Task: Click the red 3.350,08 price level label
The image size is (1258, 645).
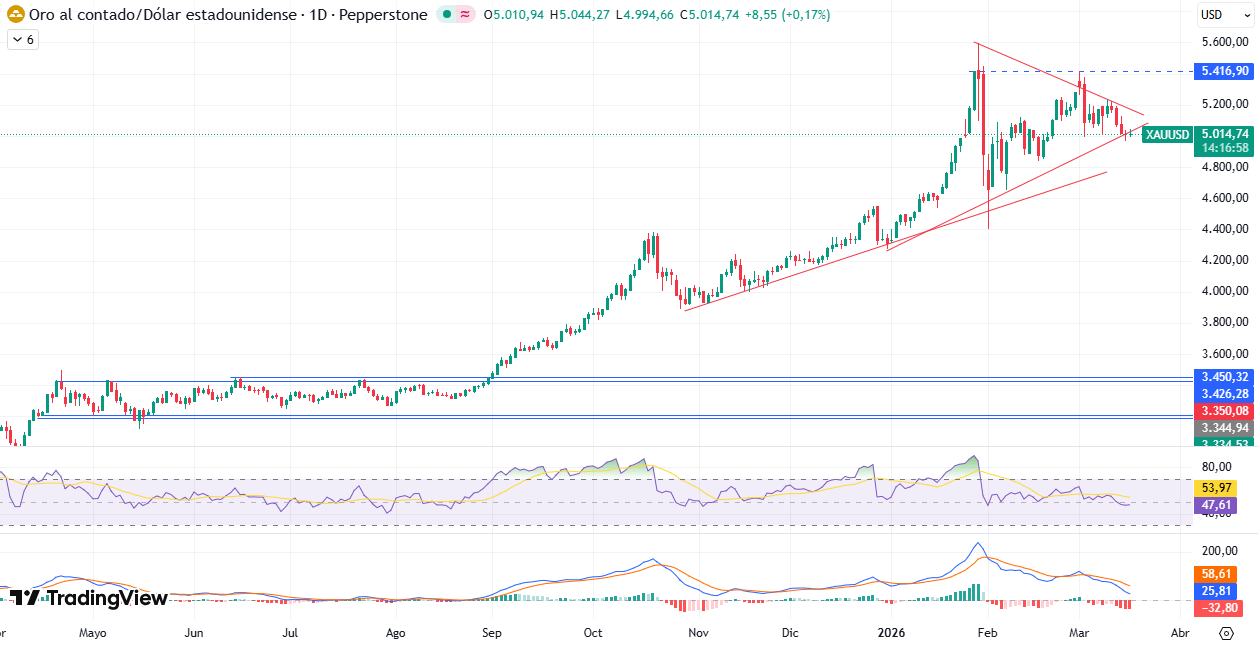Action: (x=1224, y=411)
